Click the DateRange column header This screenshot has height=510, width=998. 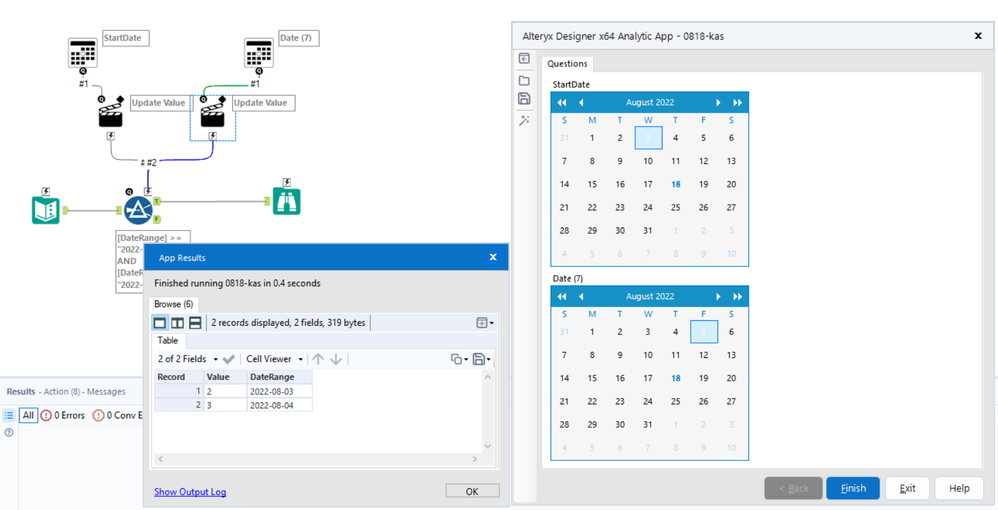(279, 377)
